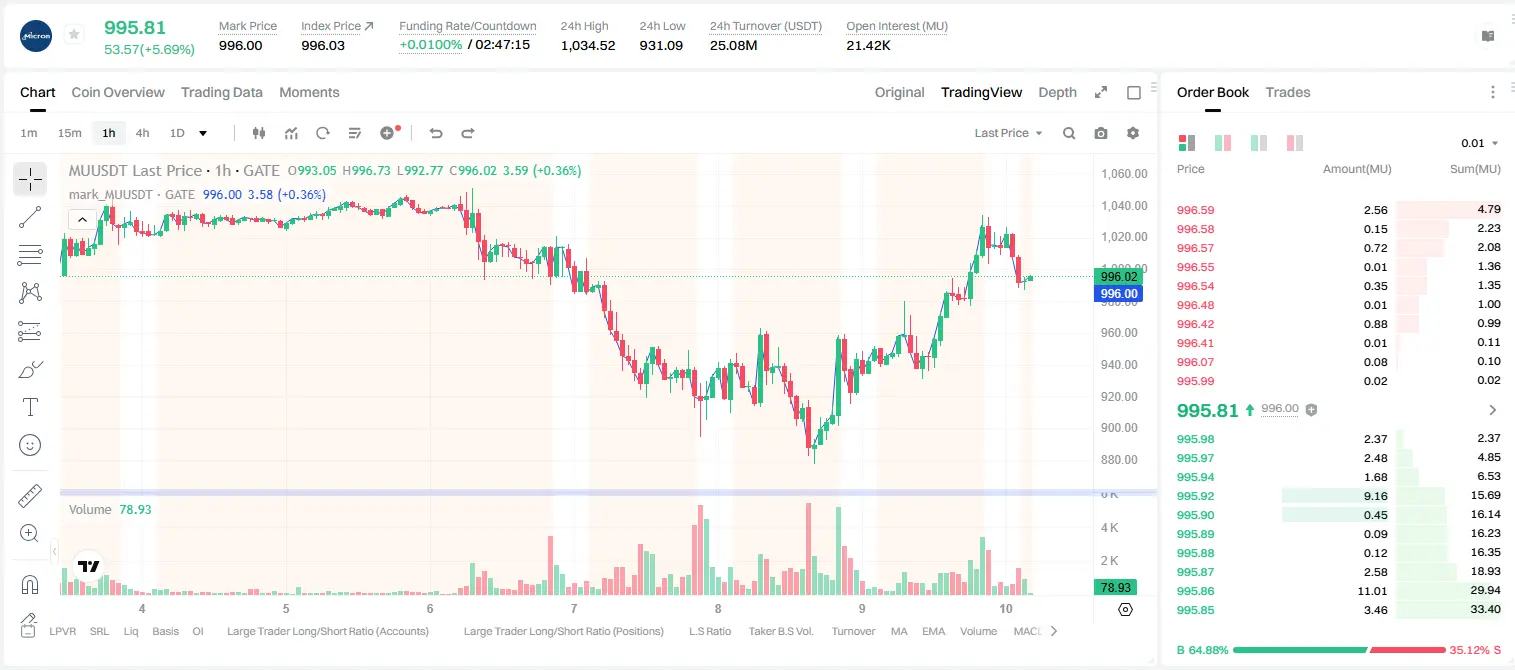Image resolution: width=1515 pixels, height=670 pixels.
Task: Select the 4h timeframe
Action: click(143, 133)
